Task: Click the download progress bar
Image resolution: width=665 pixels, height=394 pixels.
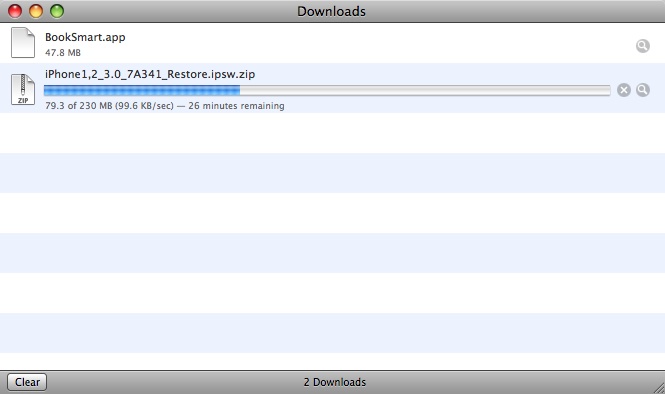Action: [327, 90]
